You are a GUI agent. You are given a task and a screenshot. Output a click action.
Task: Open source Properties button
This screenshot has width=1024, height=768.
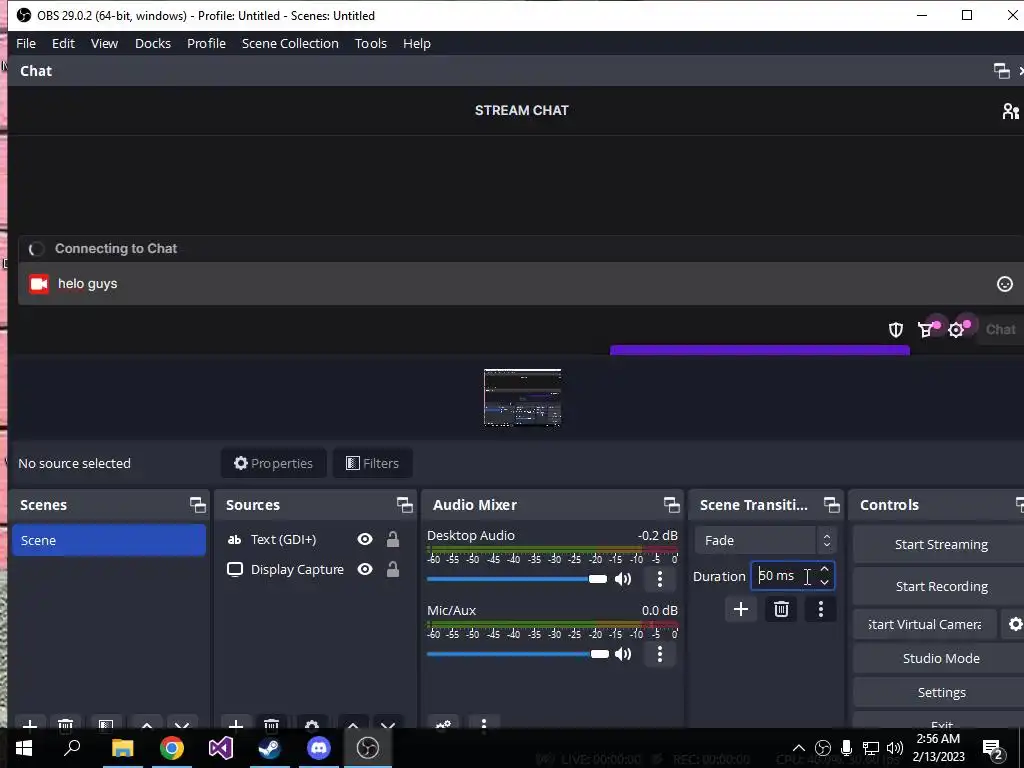(x=274, y=464)
